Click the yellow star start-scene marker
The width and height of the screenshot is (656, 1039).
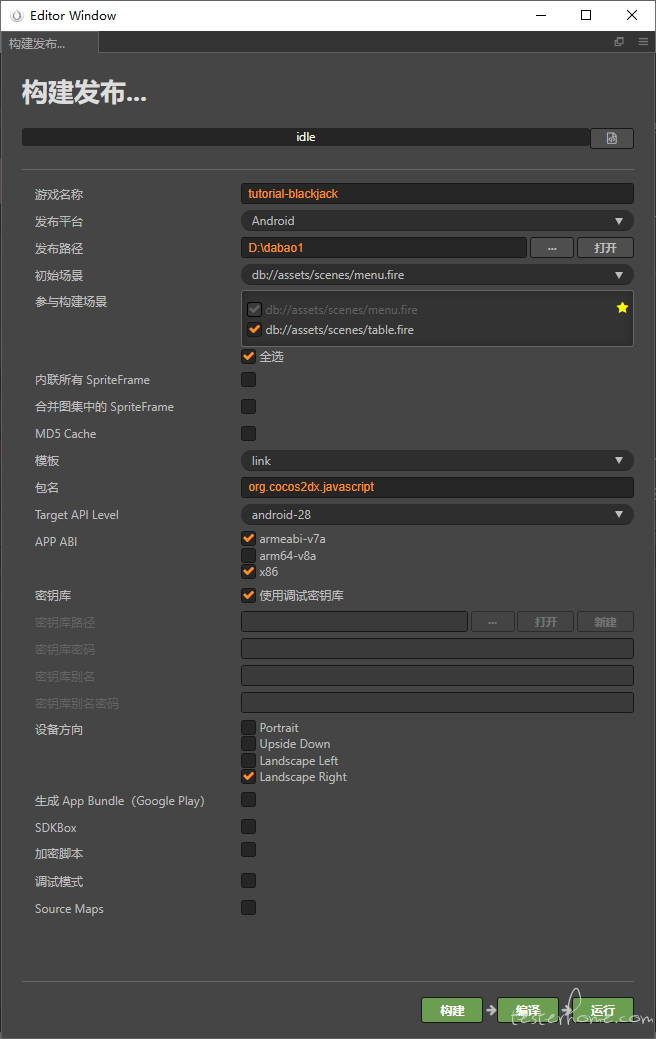[x=622, y=307]
